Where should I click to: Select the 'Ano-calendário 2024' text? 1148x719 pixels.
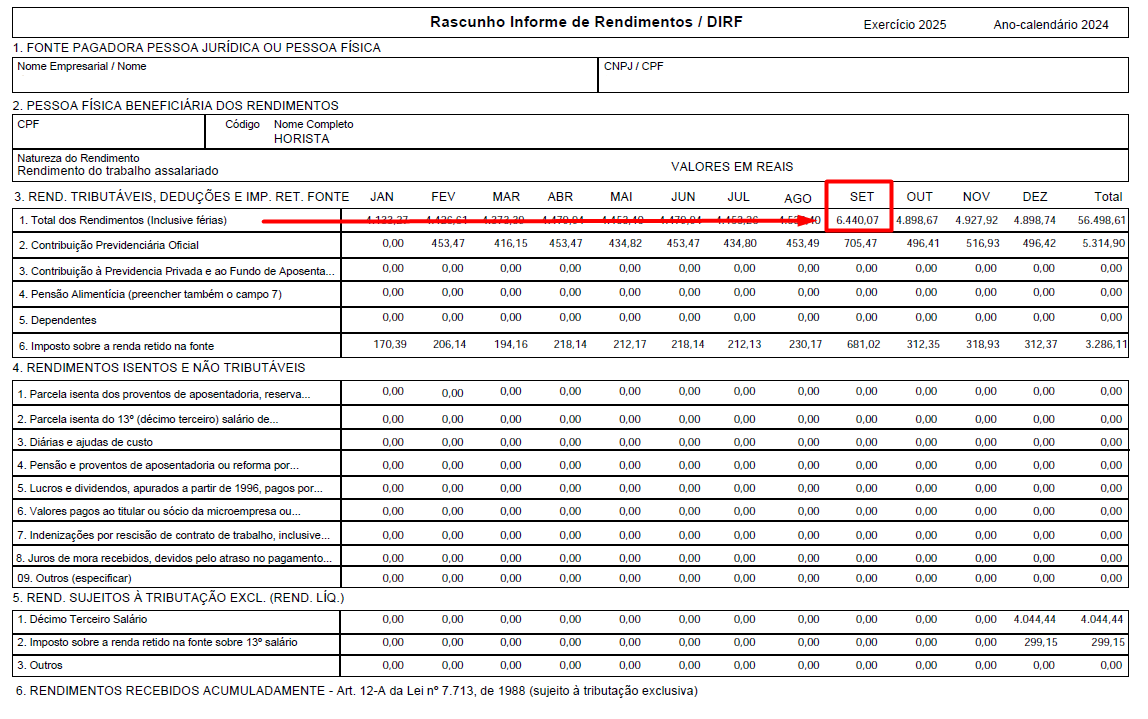[x=1051, y=25]
